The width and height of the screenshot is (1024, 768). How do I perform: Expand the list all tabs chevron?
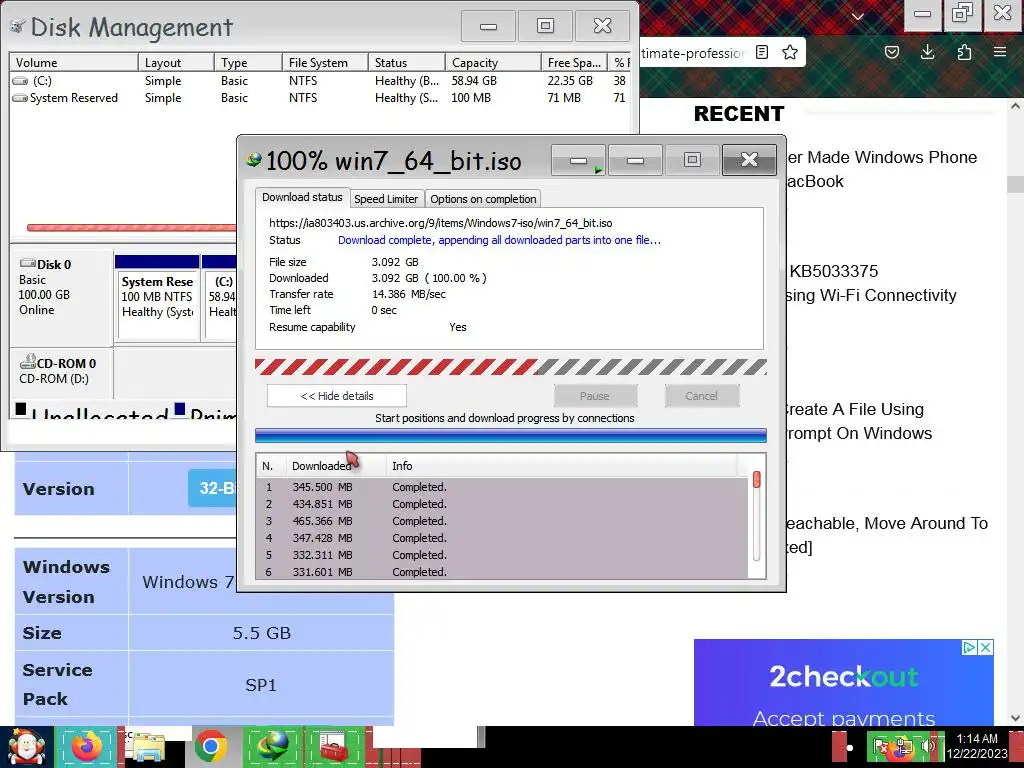tap(857, 16)
